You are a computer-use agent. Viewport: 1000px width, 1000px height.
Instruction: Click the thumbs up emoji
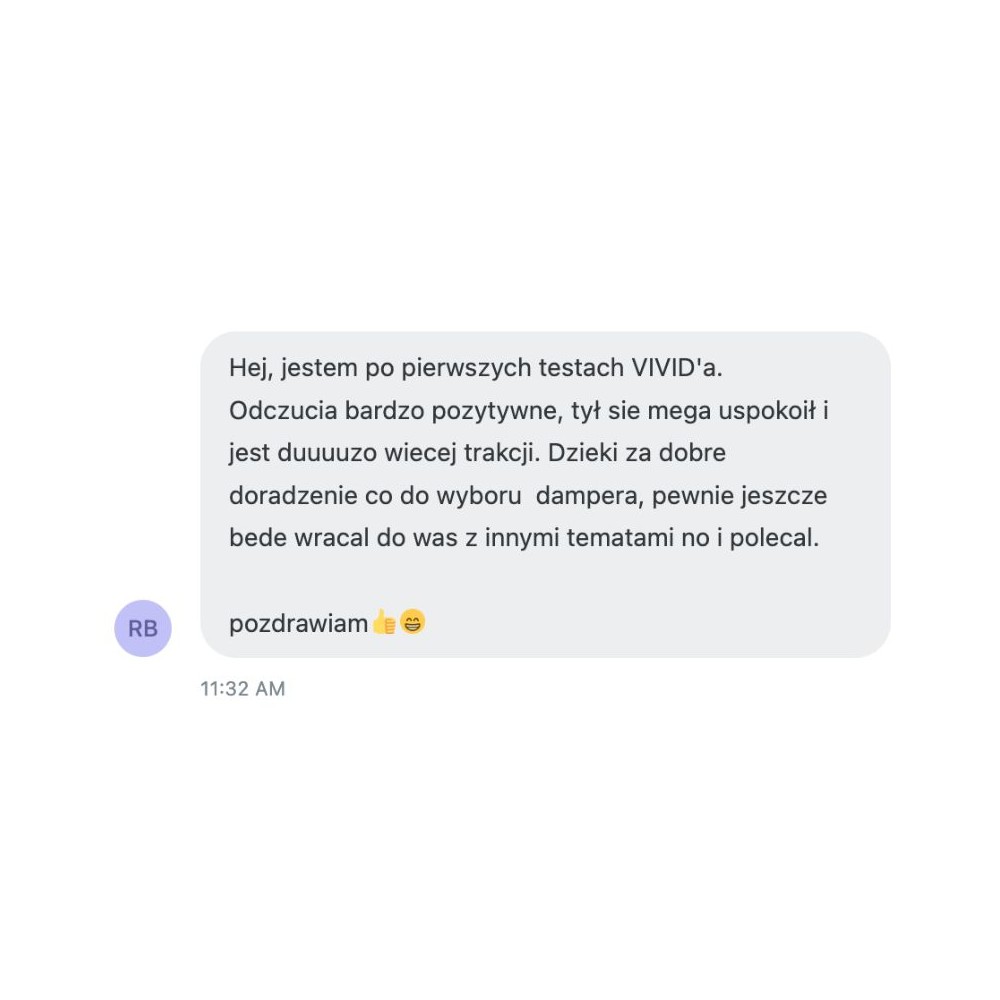[x=384, y=622]
